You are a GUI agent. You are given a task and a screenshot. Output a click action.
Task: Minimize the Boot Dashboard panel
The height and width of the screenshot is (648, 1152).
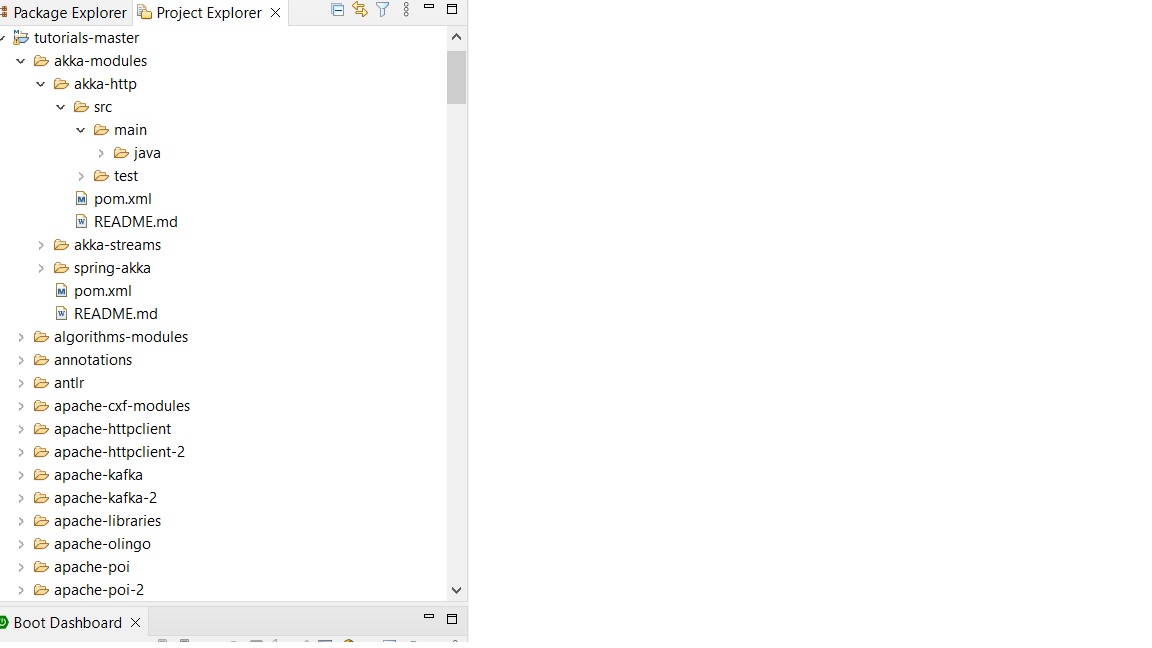(429, 616)
